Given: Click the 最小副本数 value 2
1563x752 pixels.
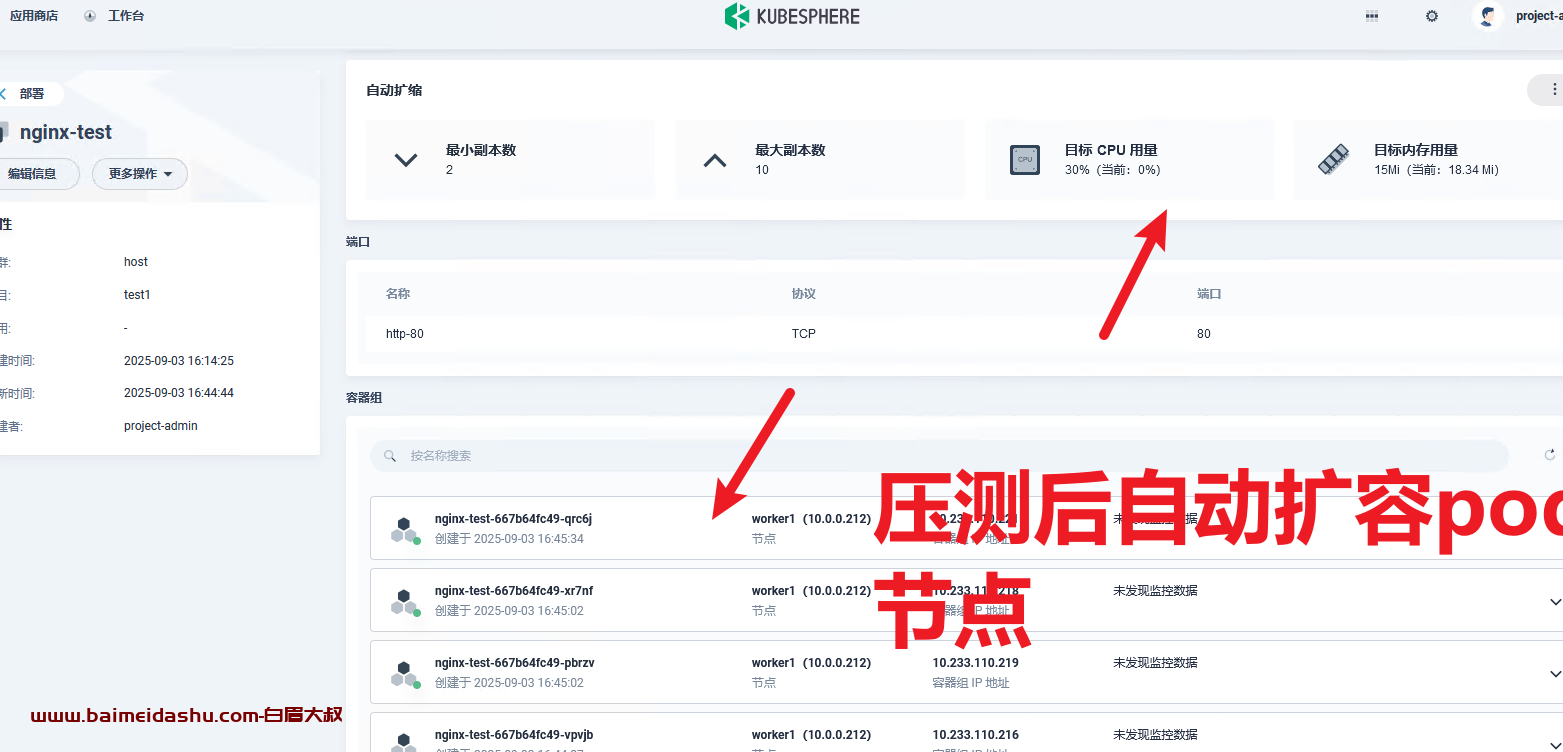Looking at the screenshot, I should (x=449, y=170).
